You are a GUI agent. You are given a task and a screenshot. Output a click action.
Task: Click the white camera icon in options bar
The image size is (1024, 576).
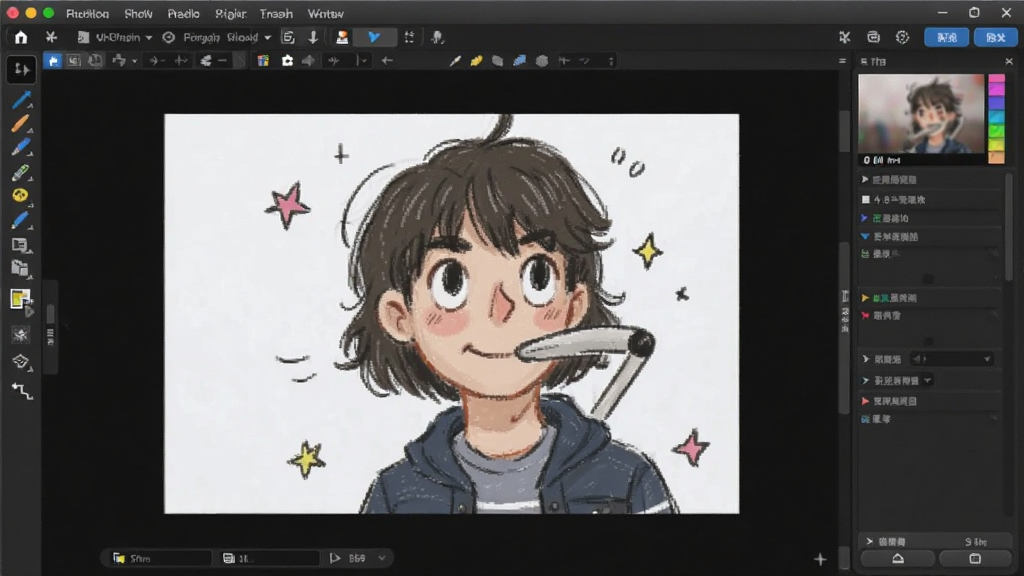coord(287,61)
